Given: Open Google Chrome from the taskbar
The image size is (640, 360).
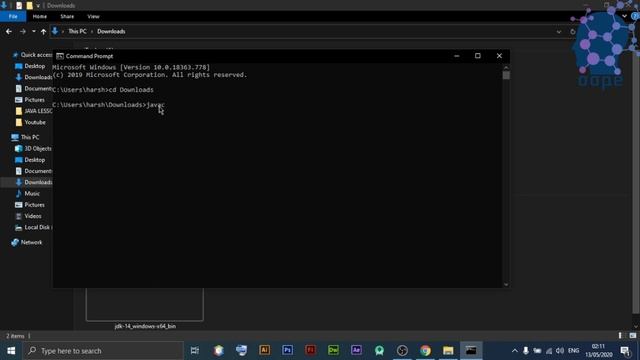Looking at the screenshot, I should (425, 351).
